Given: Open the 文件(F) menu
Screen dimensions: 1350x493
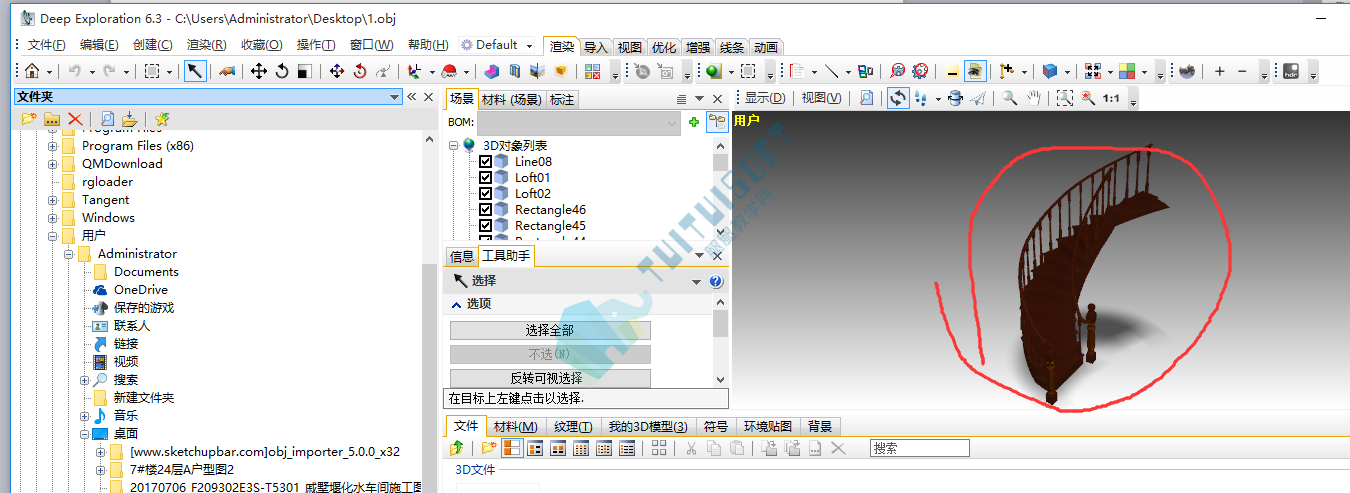Looking at the screenshot, I should click(46, 45).
